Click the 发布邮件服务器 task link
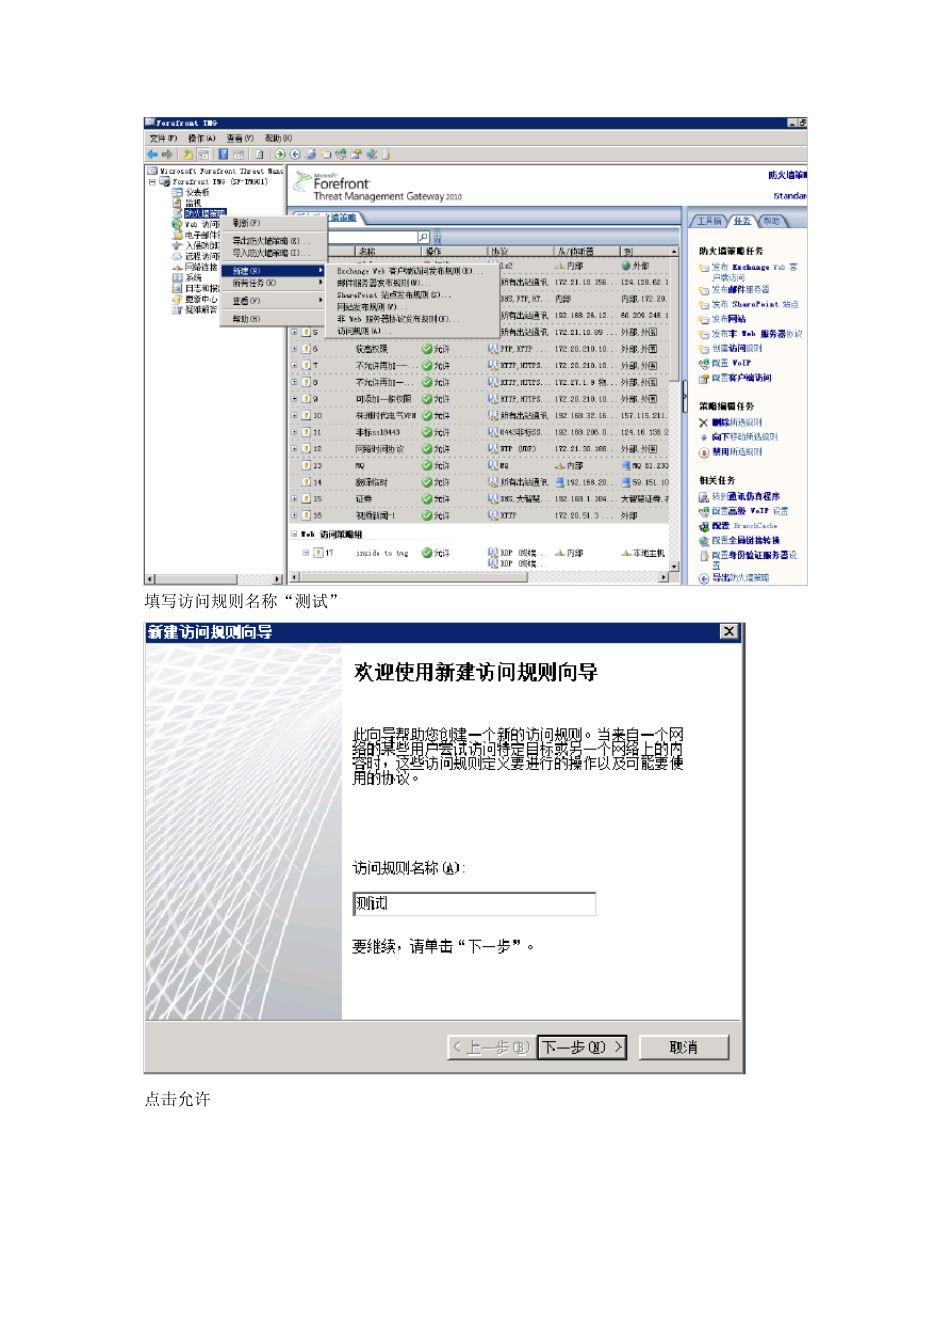 point(740,290)
